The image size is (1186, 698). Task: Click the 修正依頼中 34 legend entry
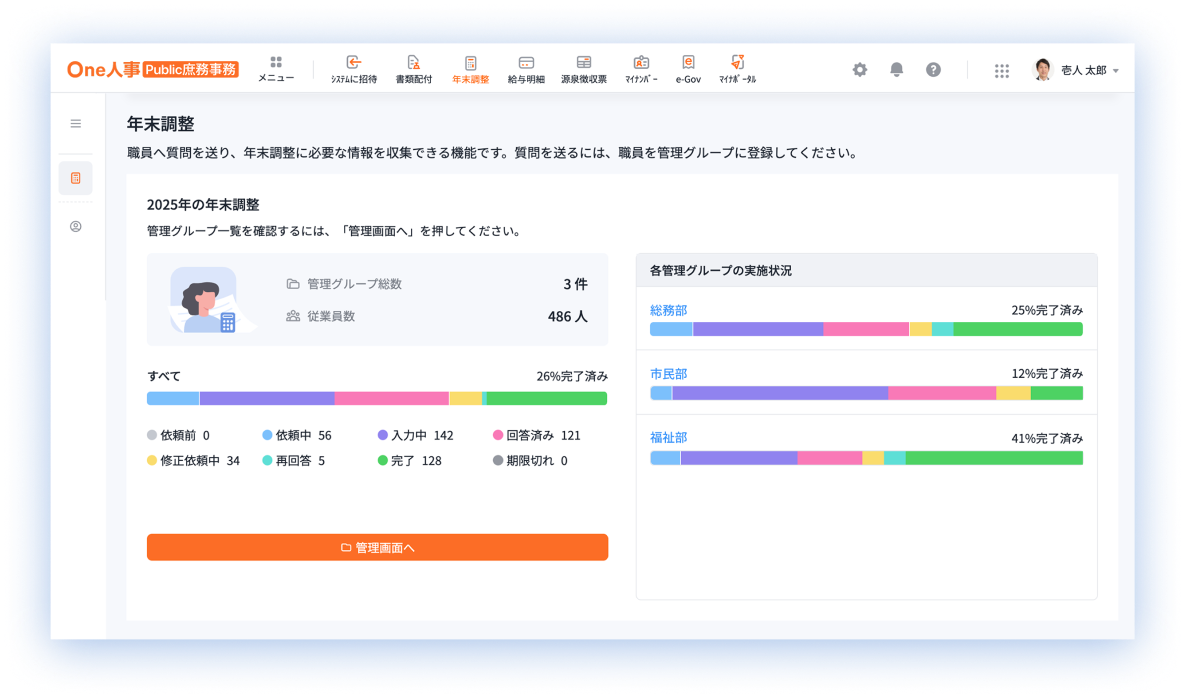pyautogui.click(x=194, y=461)
